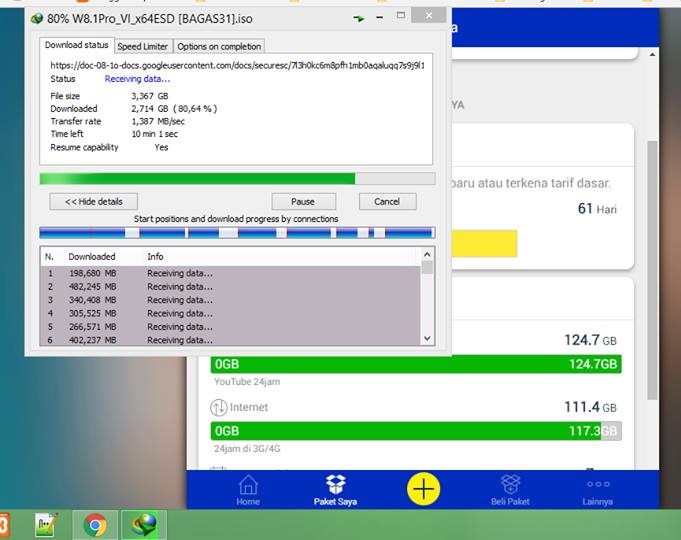Screen dimensions: 681x540
Task: Select connection row 5 with 266,571 MB
Action: tap(231, 327)
